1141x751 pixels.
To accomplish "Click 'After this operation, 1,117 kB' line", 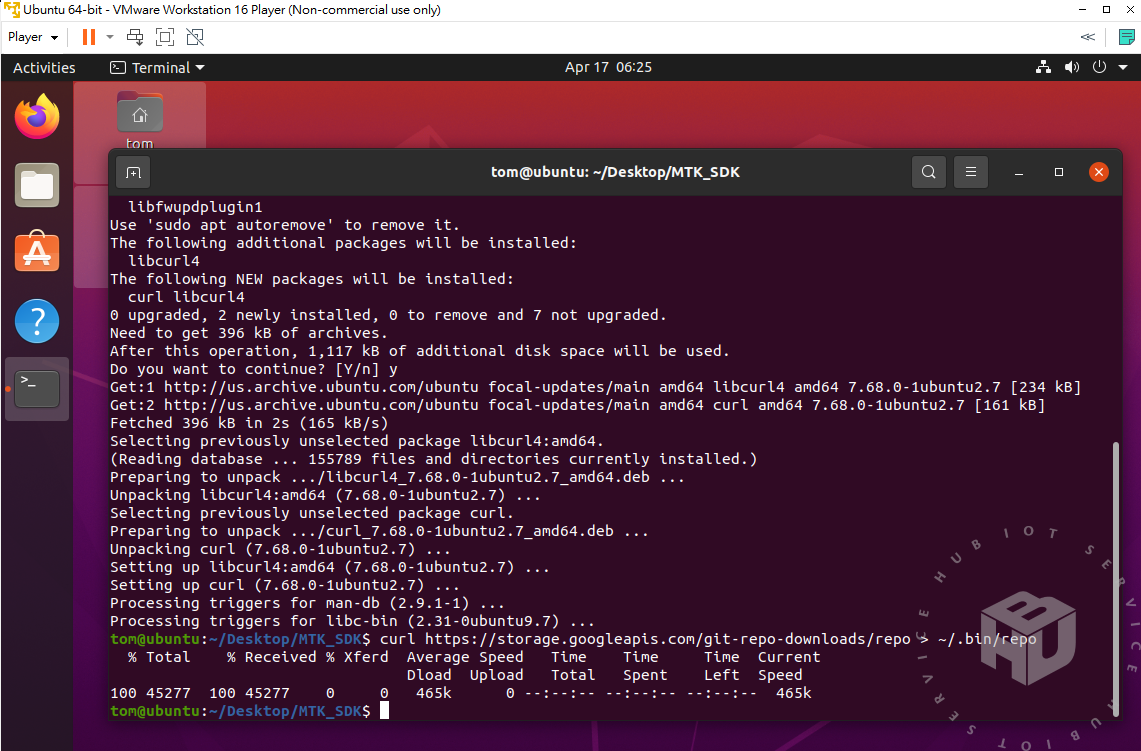I will pyautogui.click(x=420, y=351).
